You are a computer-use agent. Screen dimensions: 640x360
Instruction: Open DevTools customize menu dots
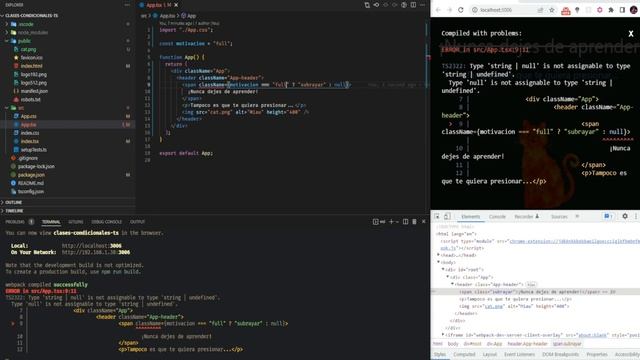(x=636, y=216)
